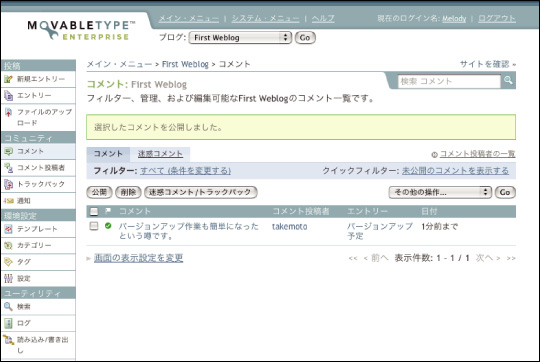The height and width of the screenshot is (362, 540).
Task: Click the 未公開のコメントを表示する quick filter link
Action: [455, 170]
